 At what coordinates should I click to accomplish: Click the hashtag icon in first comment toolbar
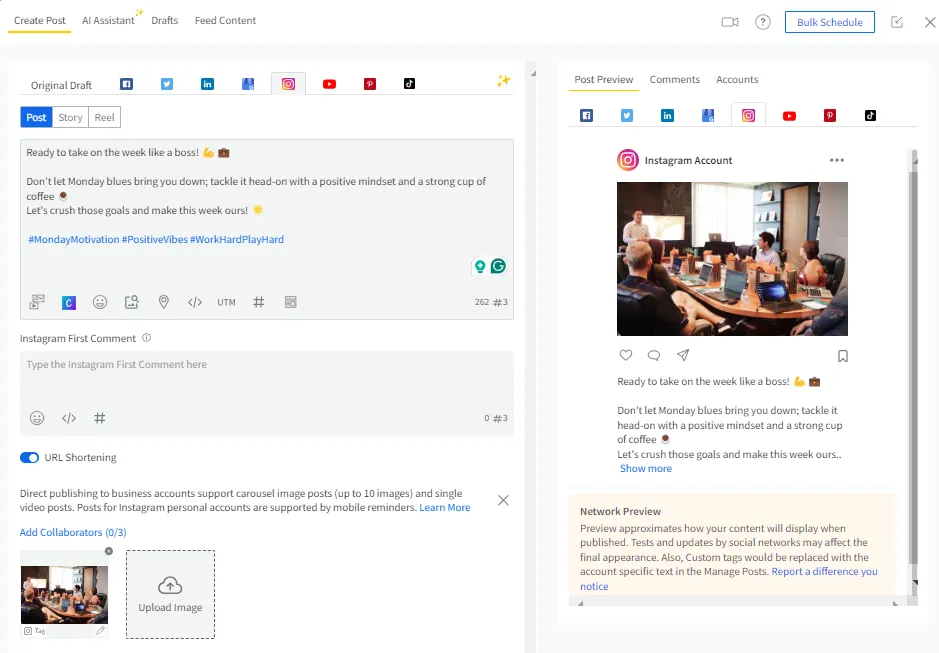click(x=100, y=418)
